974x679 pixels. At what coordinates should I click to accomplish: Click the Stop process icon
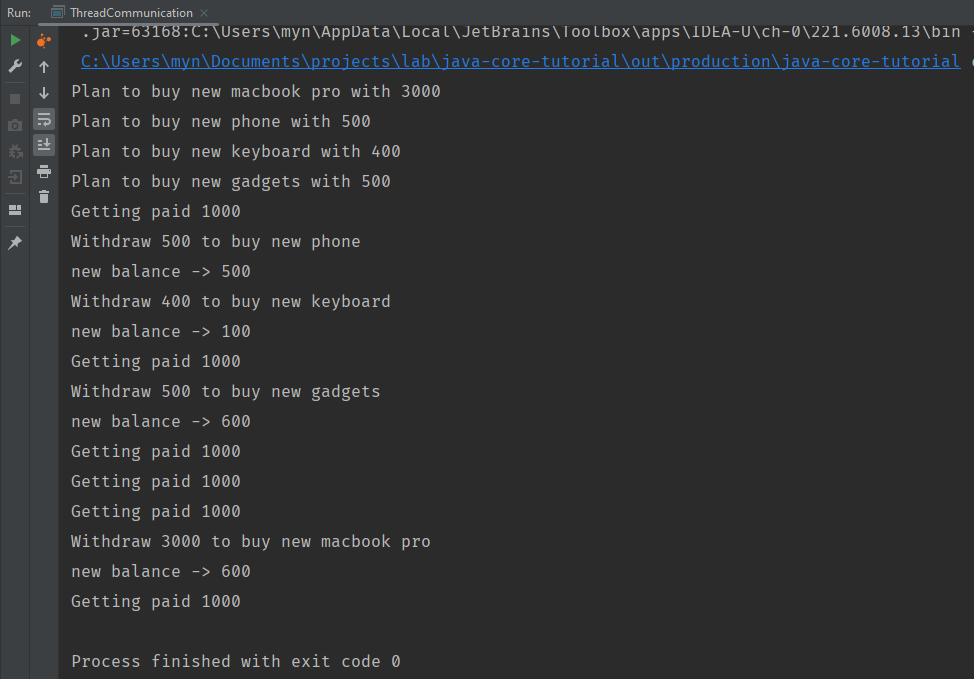pos(15,96)
